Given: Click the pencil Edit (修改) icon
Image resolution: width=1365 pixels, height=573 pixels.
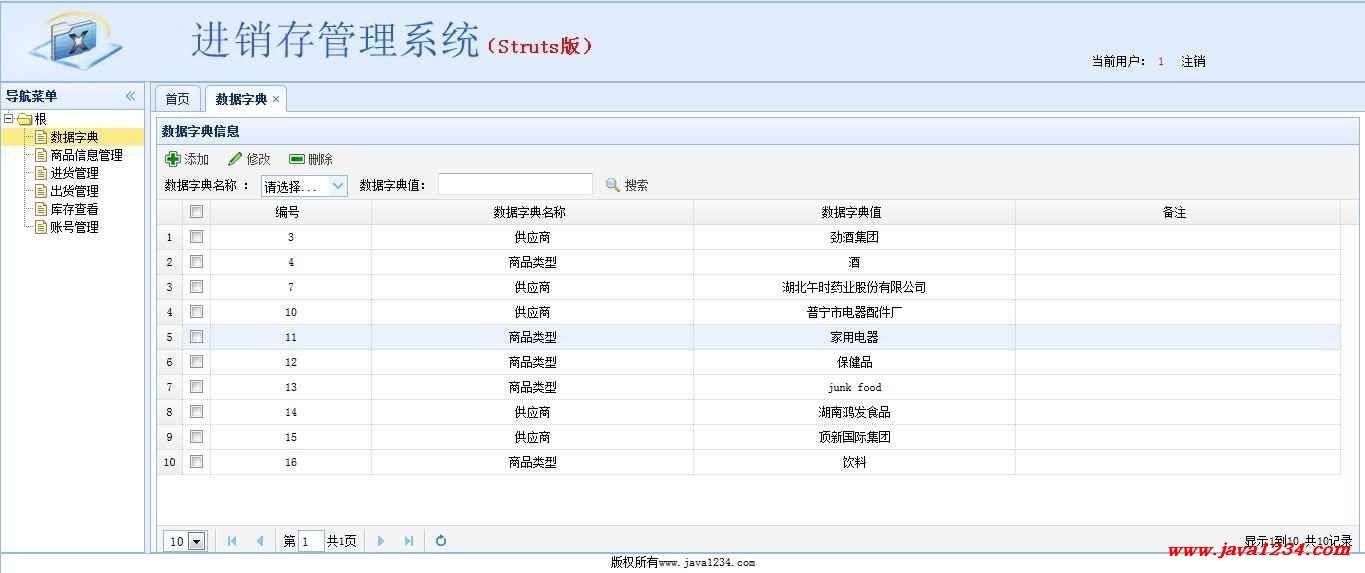Looking at the screenshot, I should click(235, 159).
